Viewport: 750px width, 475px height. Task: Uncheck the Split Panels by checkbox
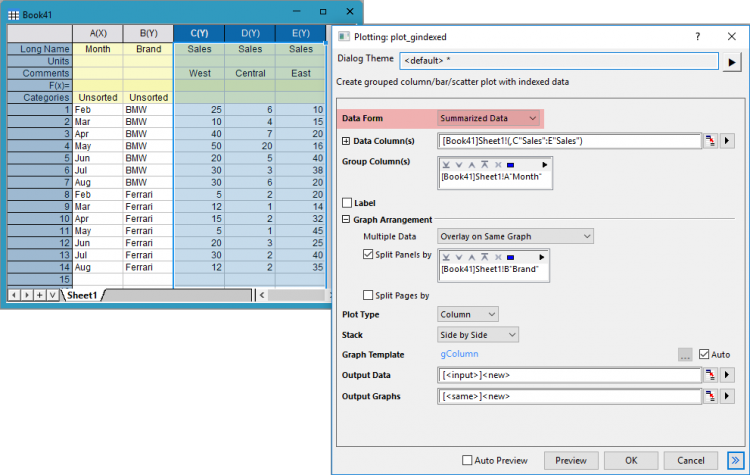tap(368, 254)
